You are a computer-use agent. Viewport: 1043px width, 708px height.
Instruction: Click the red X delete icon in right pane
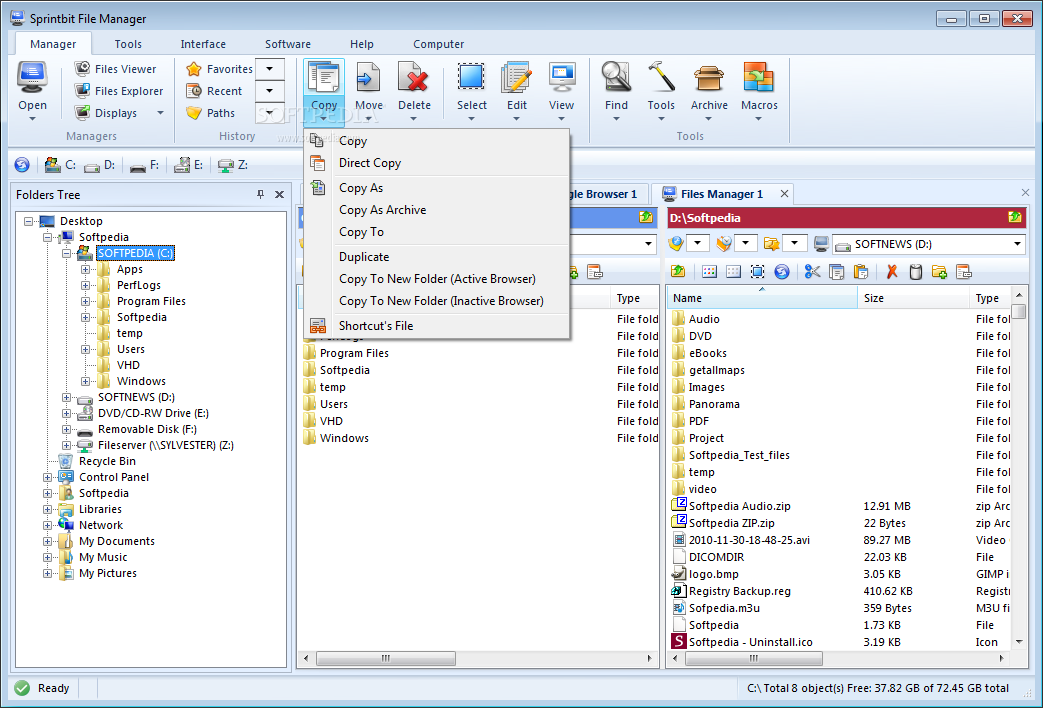(892, 271)
